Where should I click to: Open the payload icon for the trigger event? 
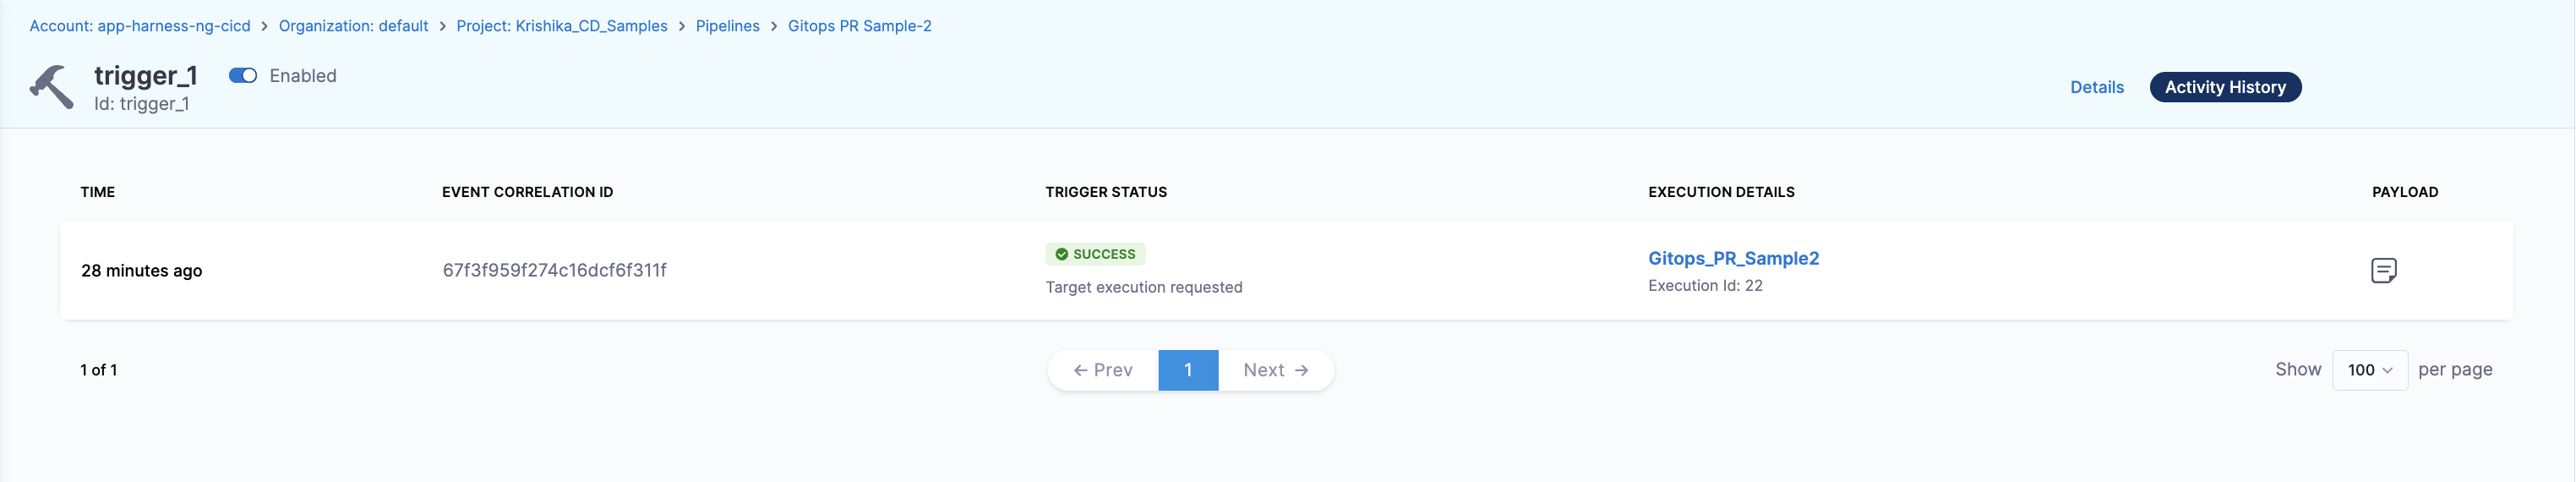(2383, 270)
